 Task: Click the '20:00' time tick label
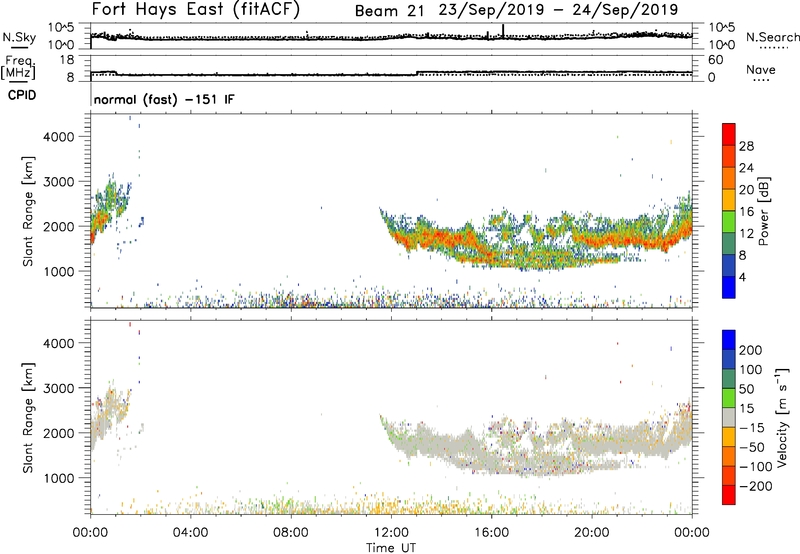(x=591, y=533)
